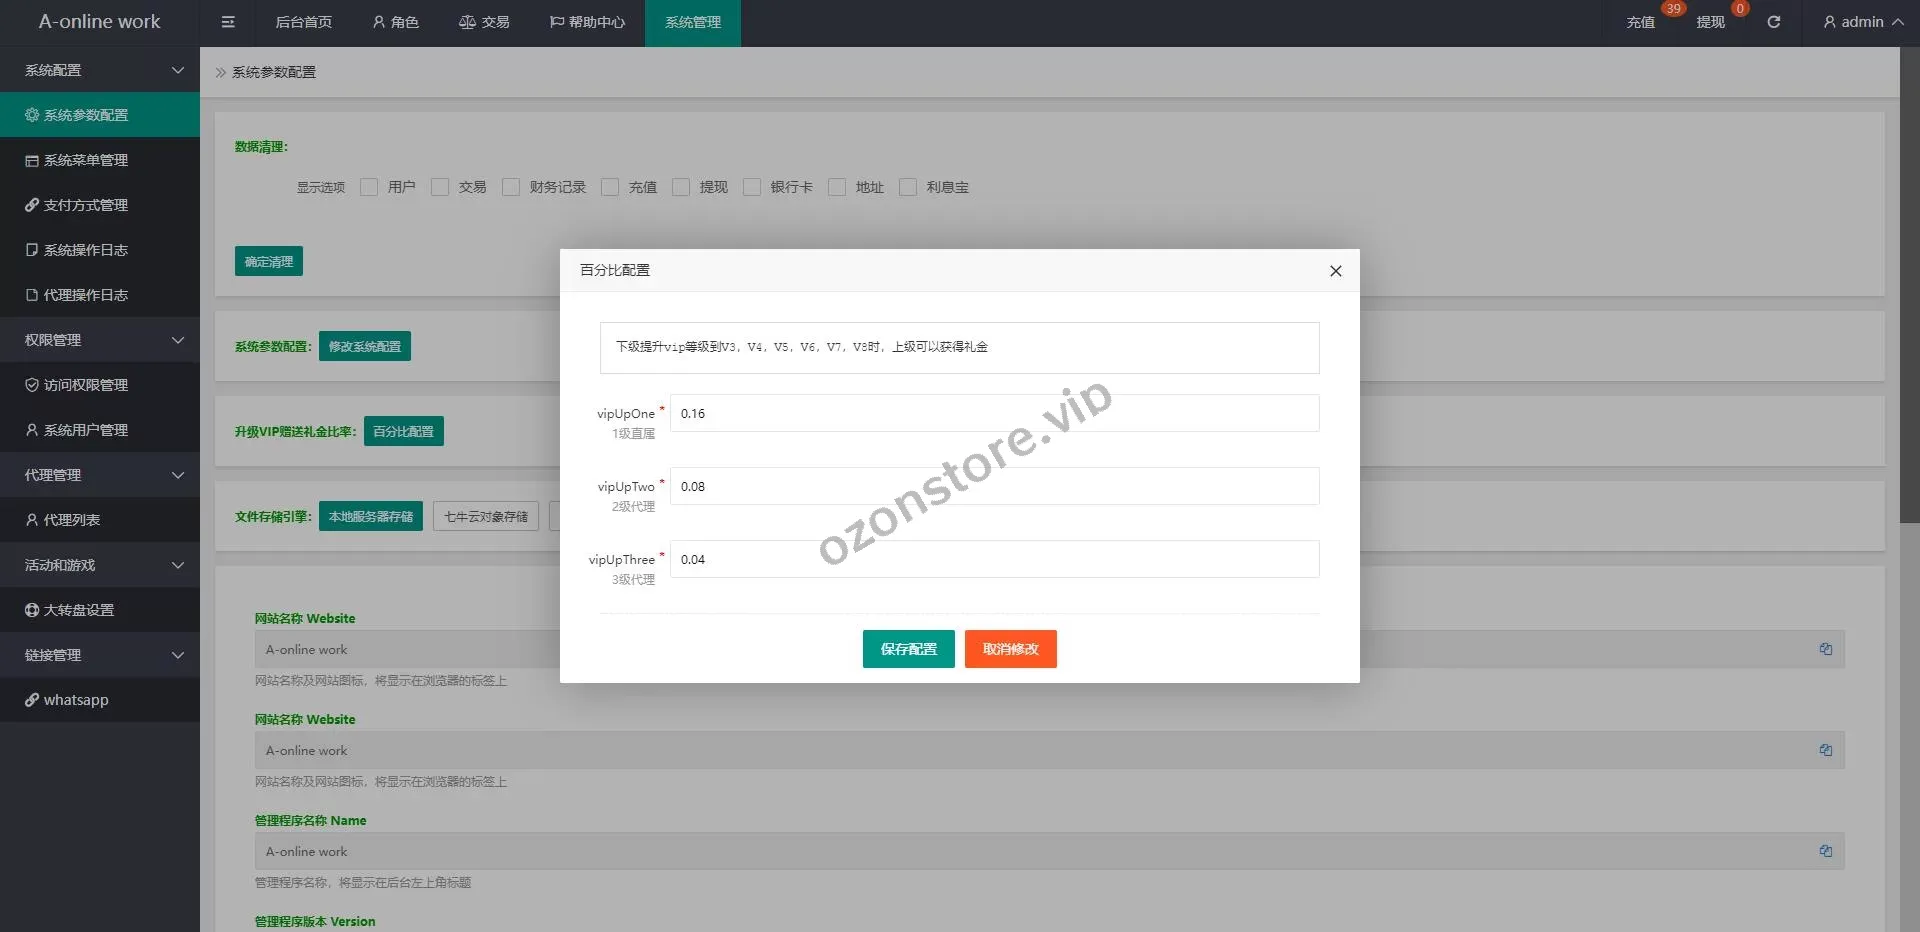Click copy icon beside 管理程序名称 field

pos(1825,851)
